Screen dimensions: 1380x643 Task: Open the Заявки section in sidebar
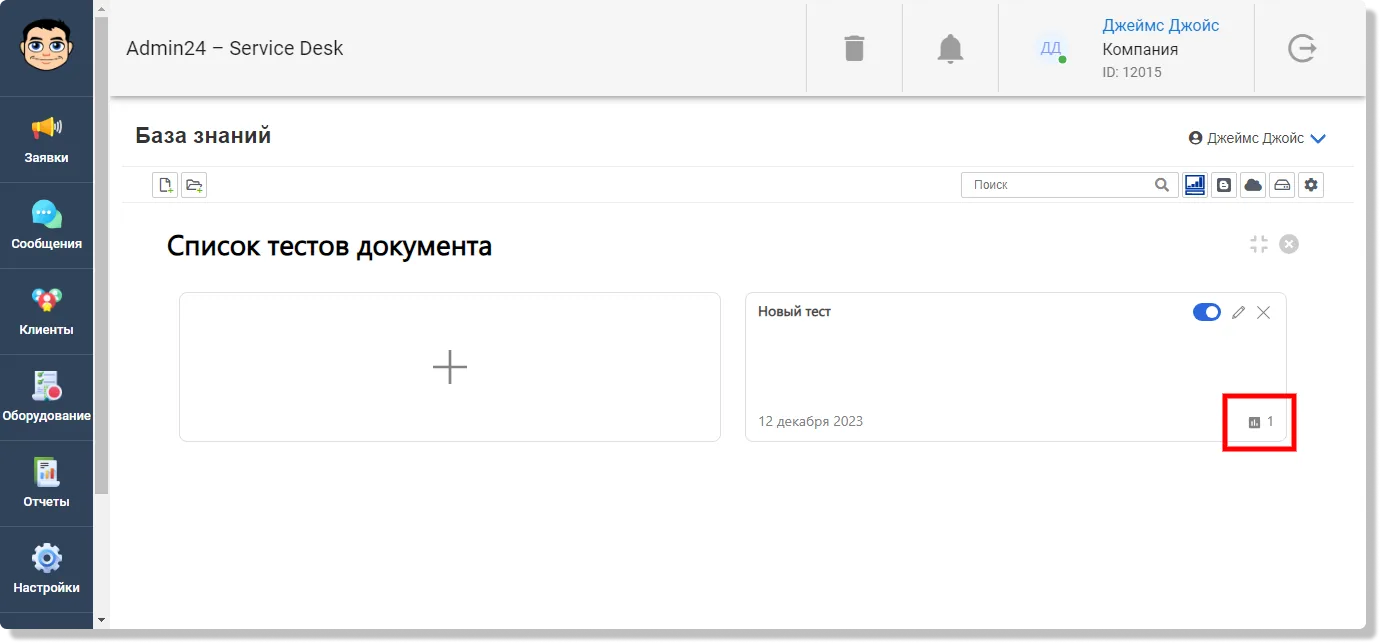[46, 139]
